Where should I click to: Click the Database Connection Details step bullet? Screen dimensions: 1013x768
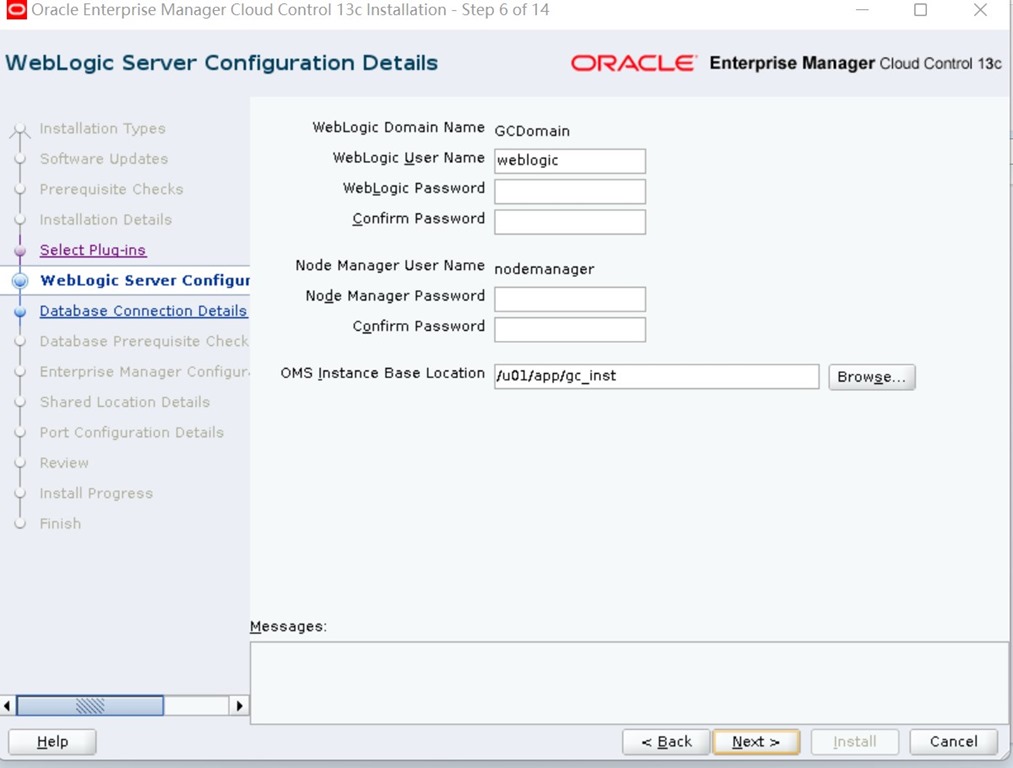point(20,311)
